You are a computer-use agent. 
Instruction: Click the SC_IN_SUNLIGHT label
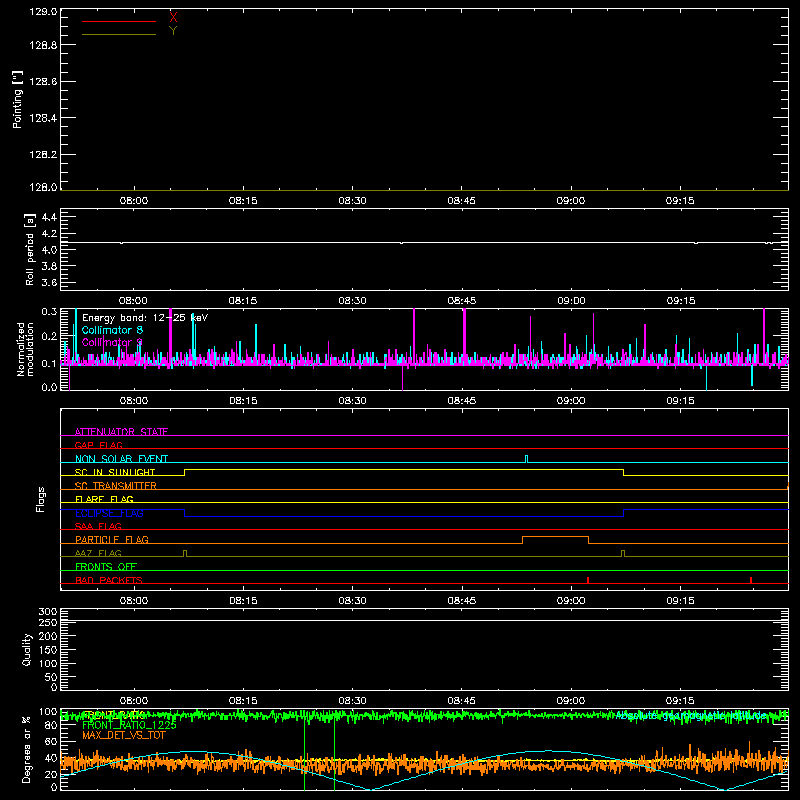tap(115, 472)
